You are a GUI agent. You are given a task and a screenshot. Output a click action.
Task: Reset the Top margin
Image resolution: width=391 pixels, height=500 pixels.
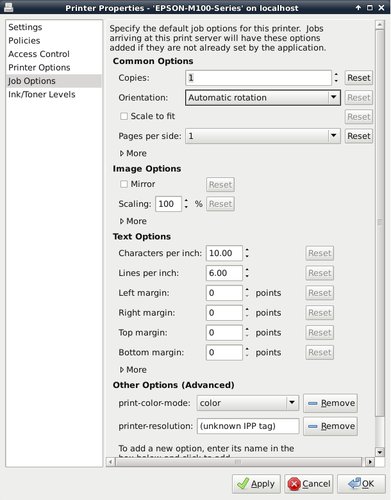[x=320, y=333]
